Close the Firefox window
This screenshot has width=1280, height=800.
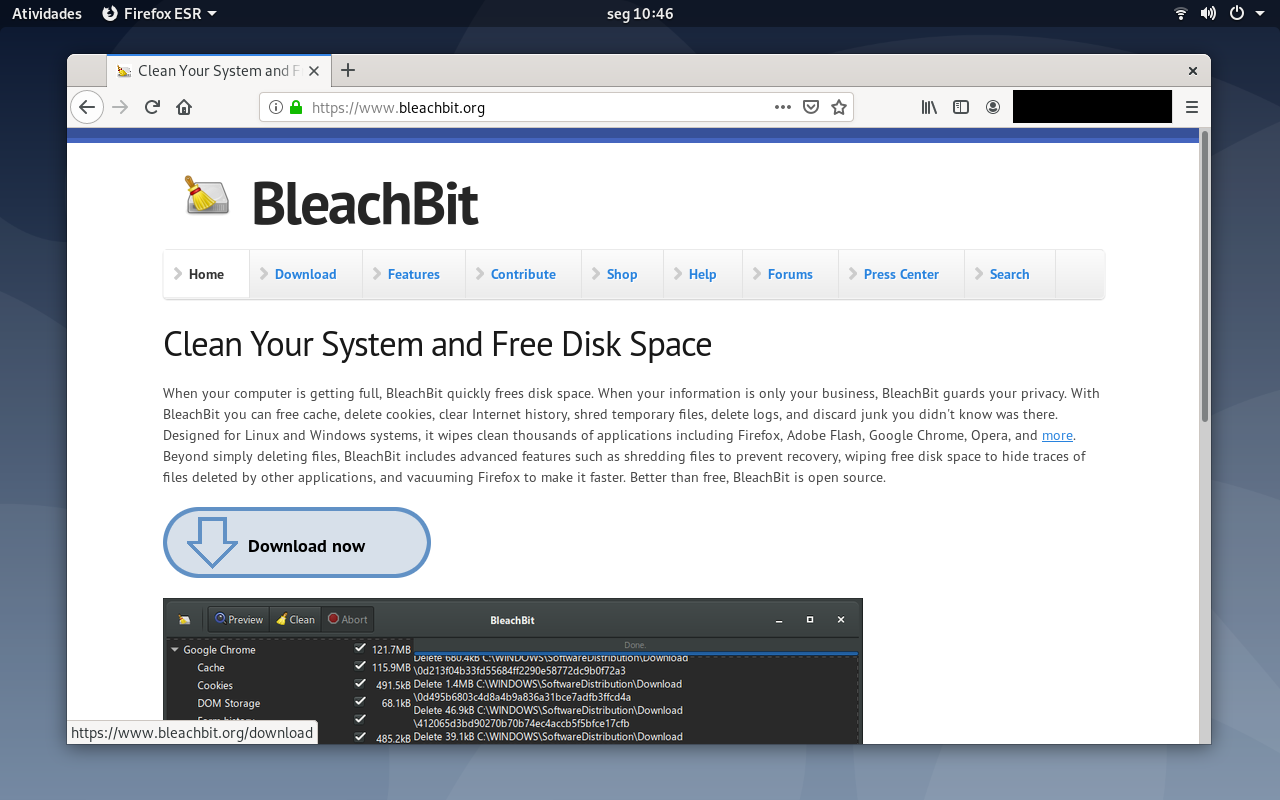(x=1192, y=71)
